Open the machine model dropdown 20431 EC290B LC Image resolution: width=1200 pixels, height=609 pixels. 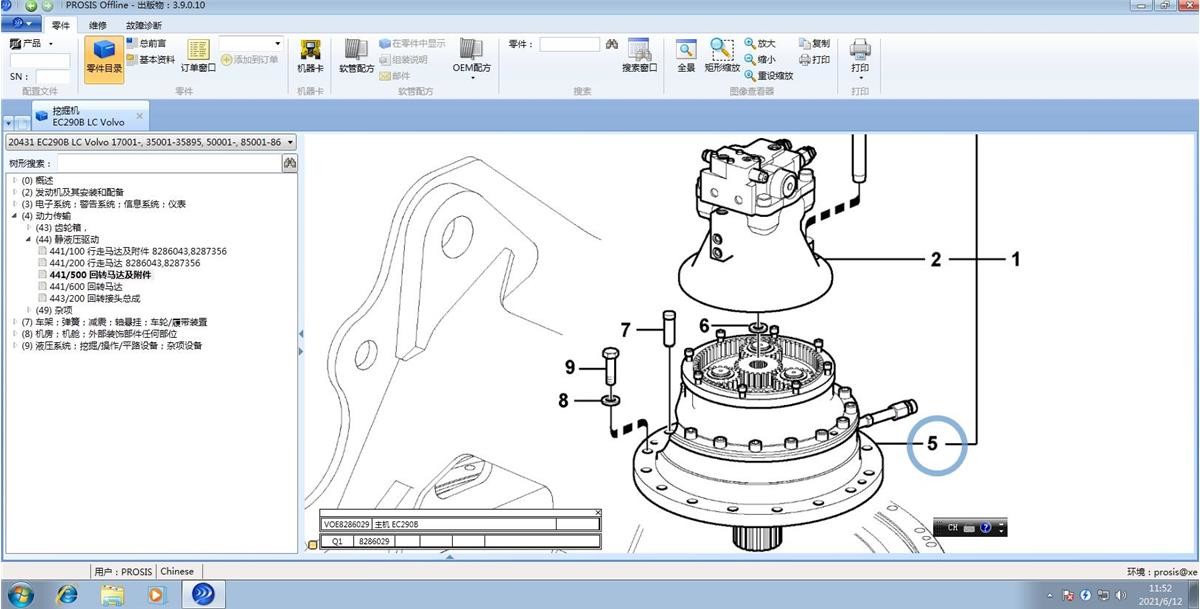[x=151, y=142]
